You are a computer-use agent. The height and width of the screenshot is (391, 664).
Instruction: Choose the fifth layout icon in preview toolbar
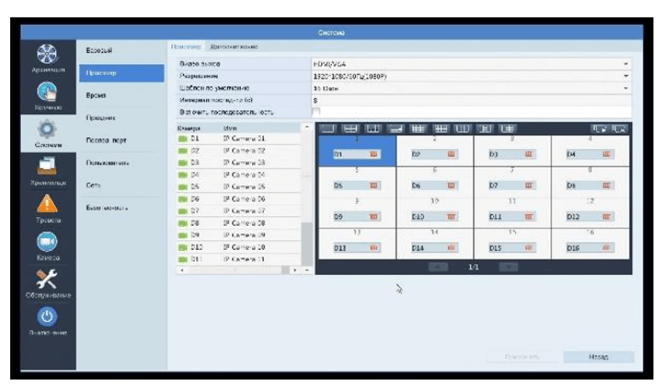pyautogui.click(x=418, y=129)
